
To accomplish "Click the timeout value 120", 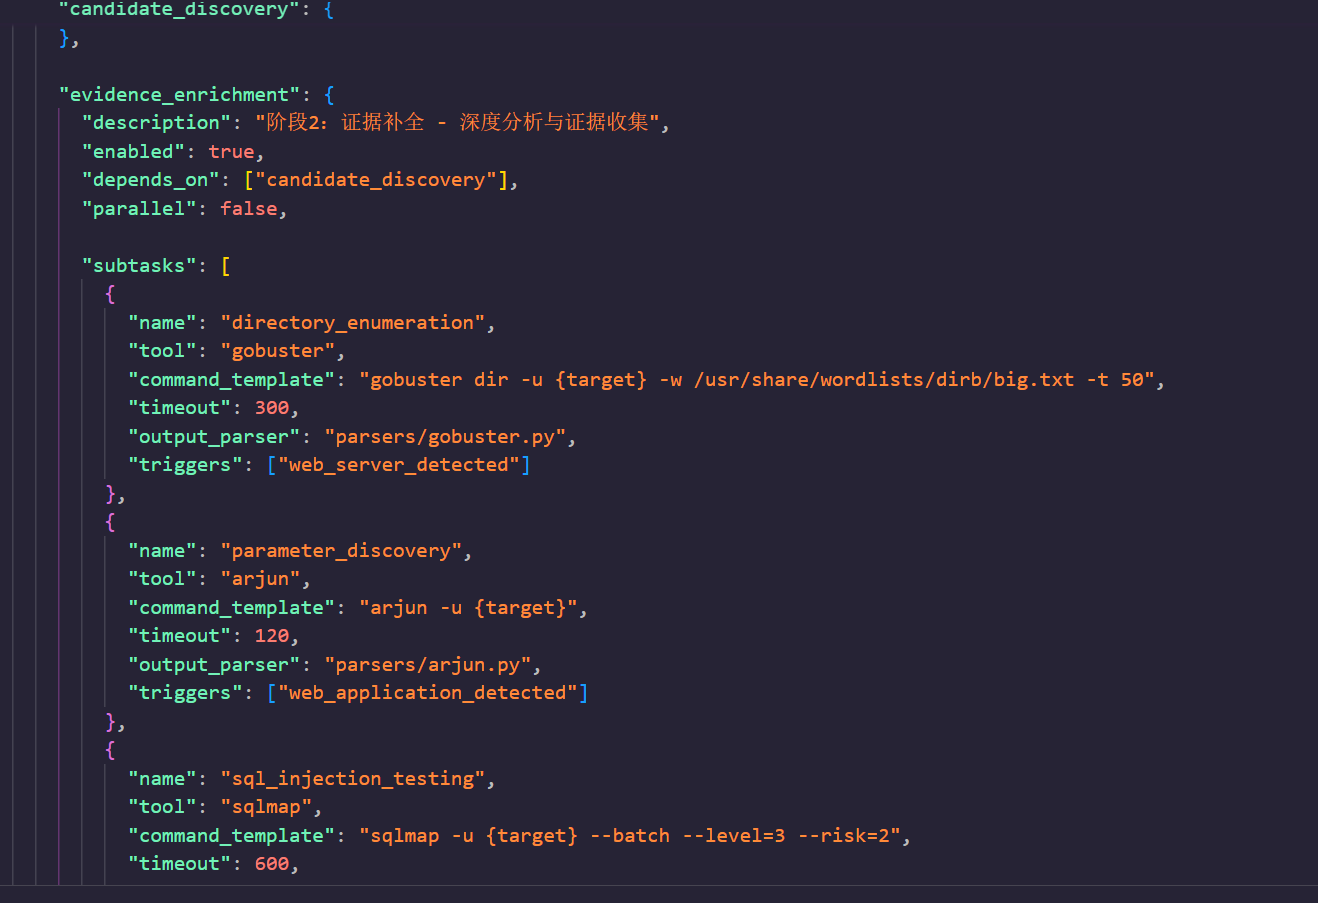I will [271, 636].
